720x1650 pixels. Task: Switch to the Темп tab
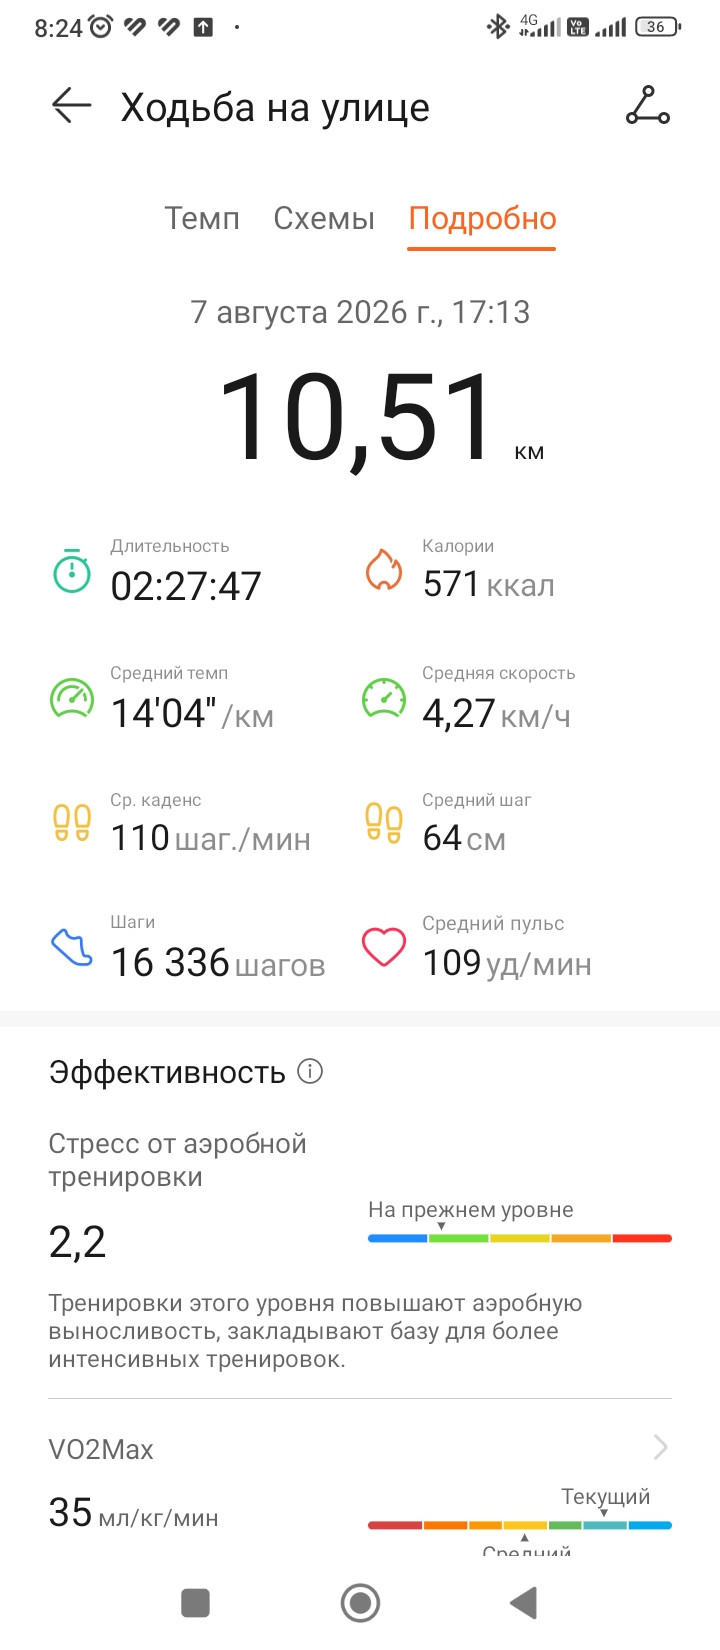pyautogui.click(x=202, y=218)
